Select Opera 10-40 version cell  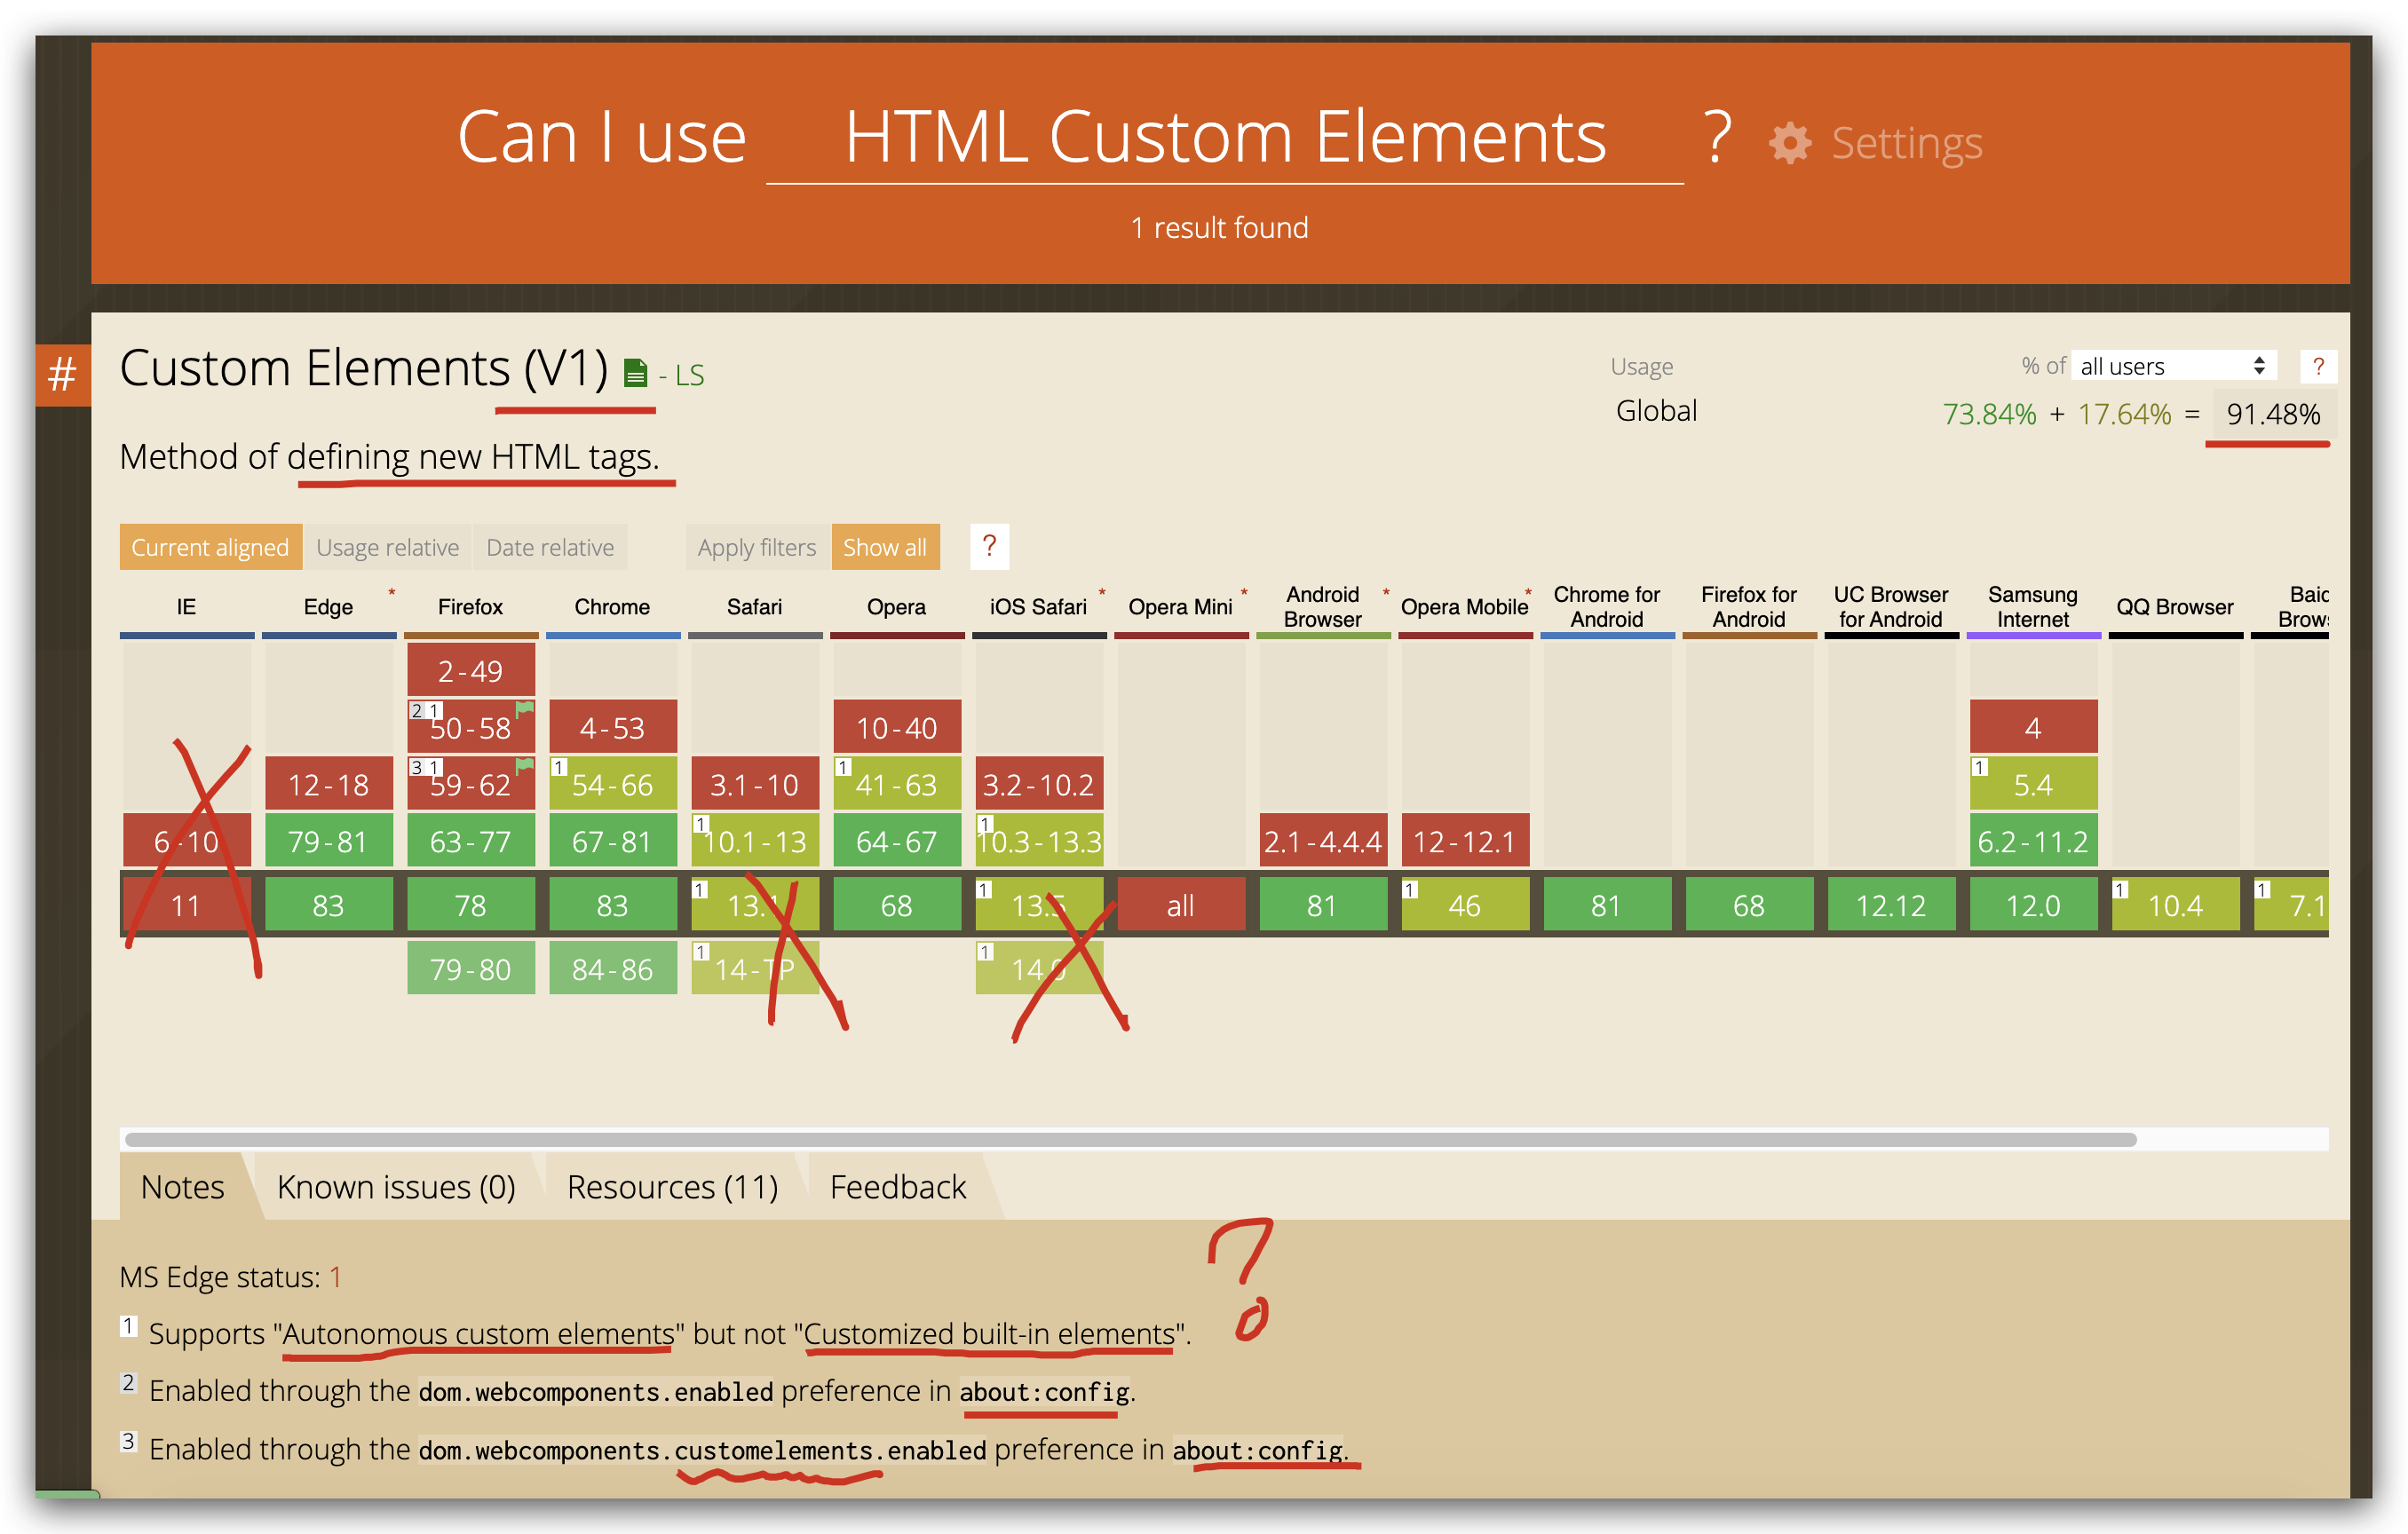[897, 727]
